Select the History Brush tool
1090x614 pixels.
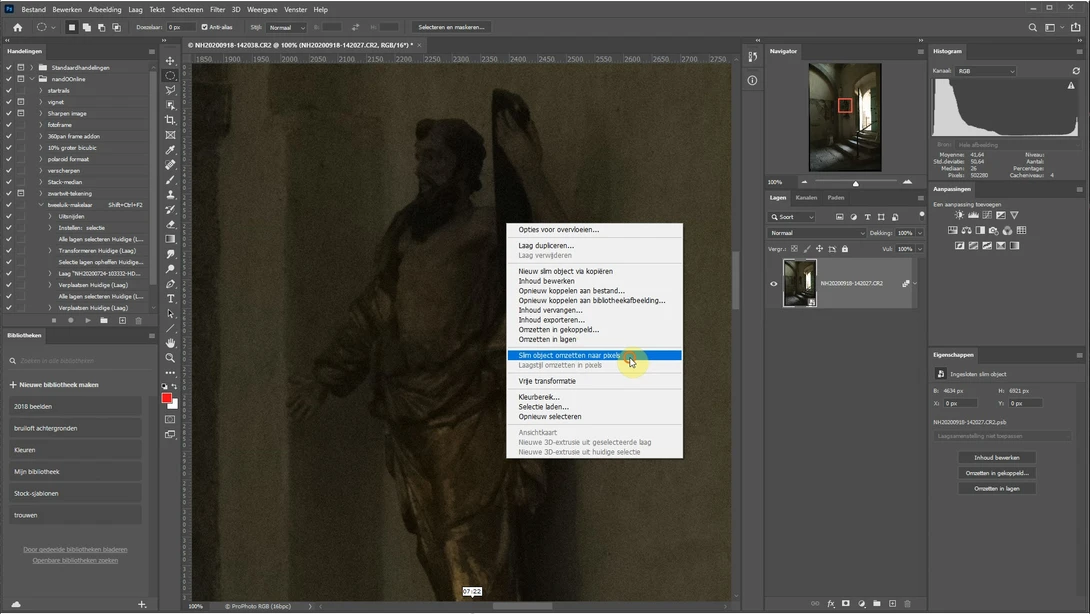170,209
